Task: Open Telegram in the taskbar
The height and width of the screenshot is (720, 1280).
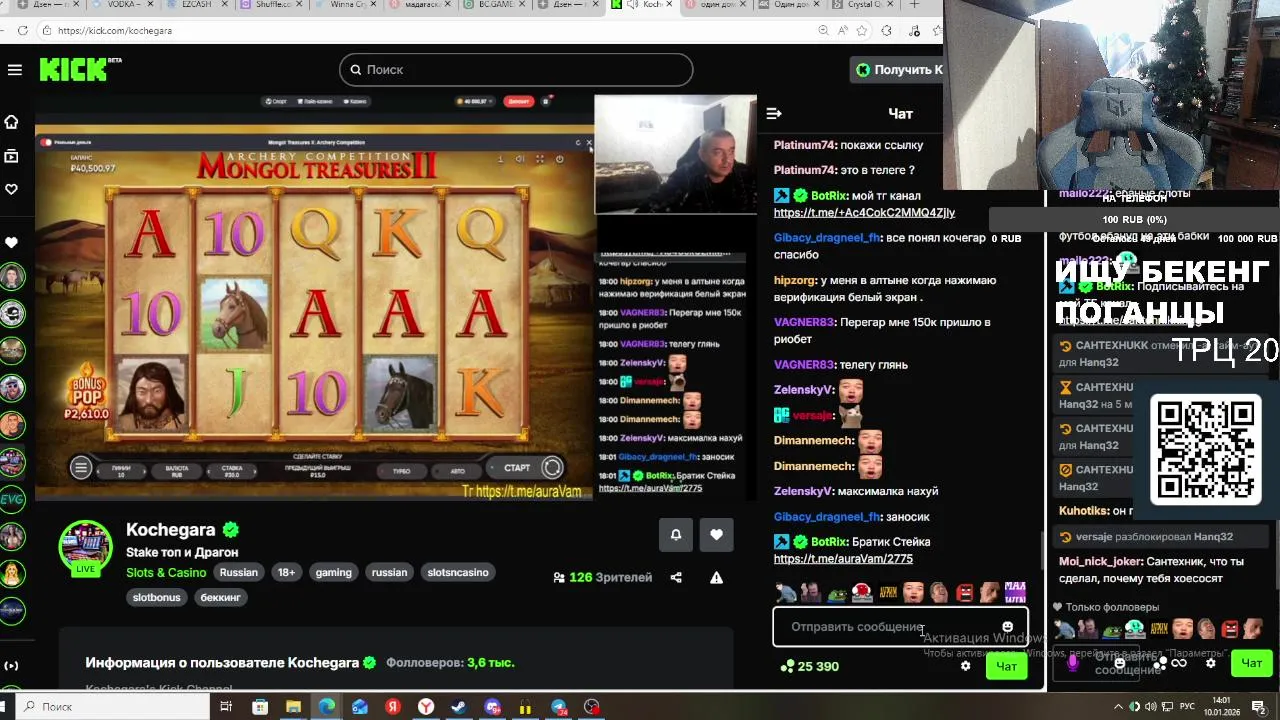Action: [x=559, y=707]
